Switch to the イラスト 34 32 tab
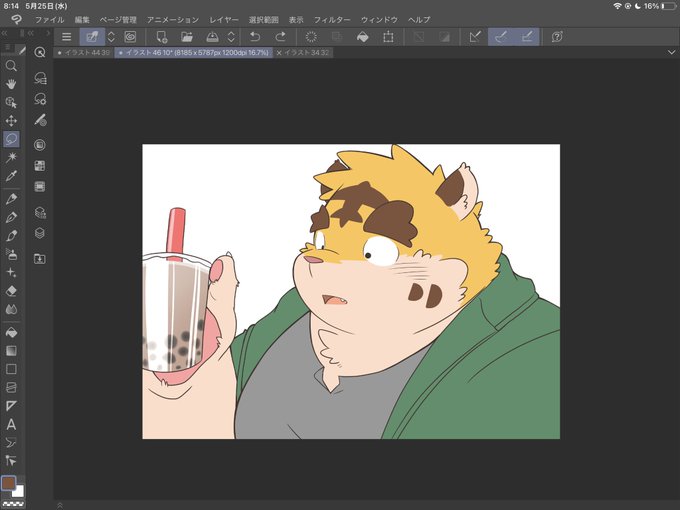Viewport: 680px width, 510px height. click(303, 52)
